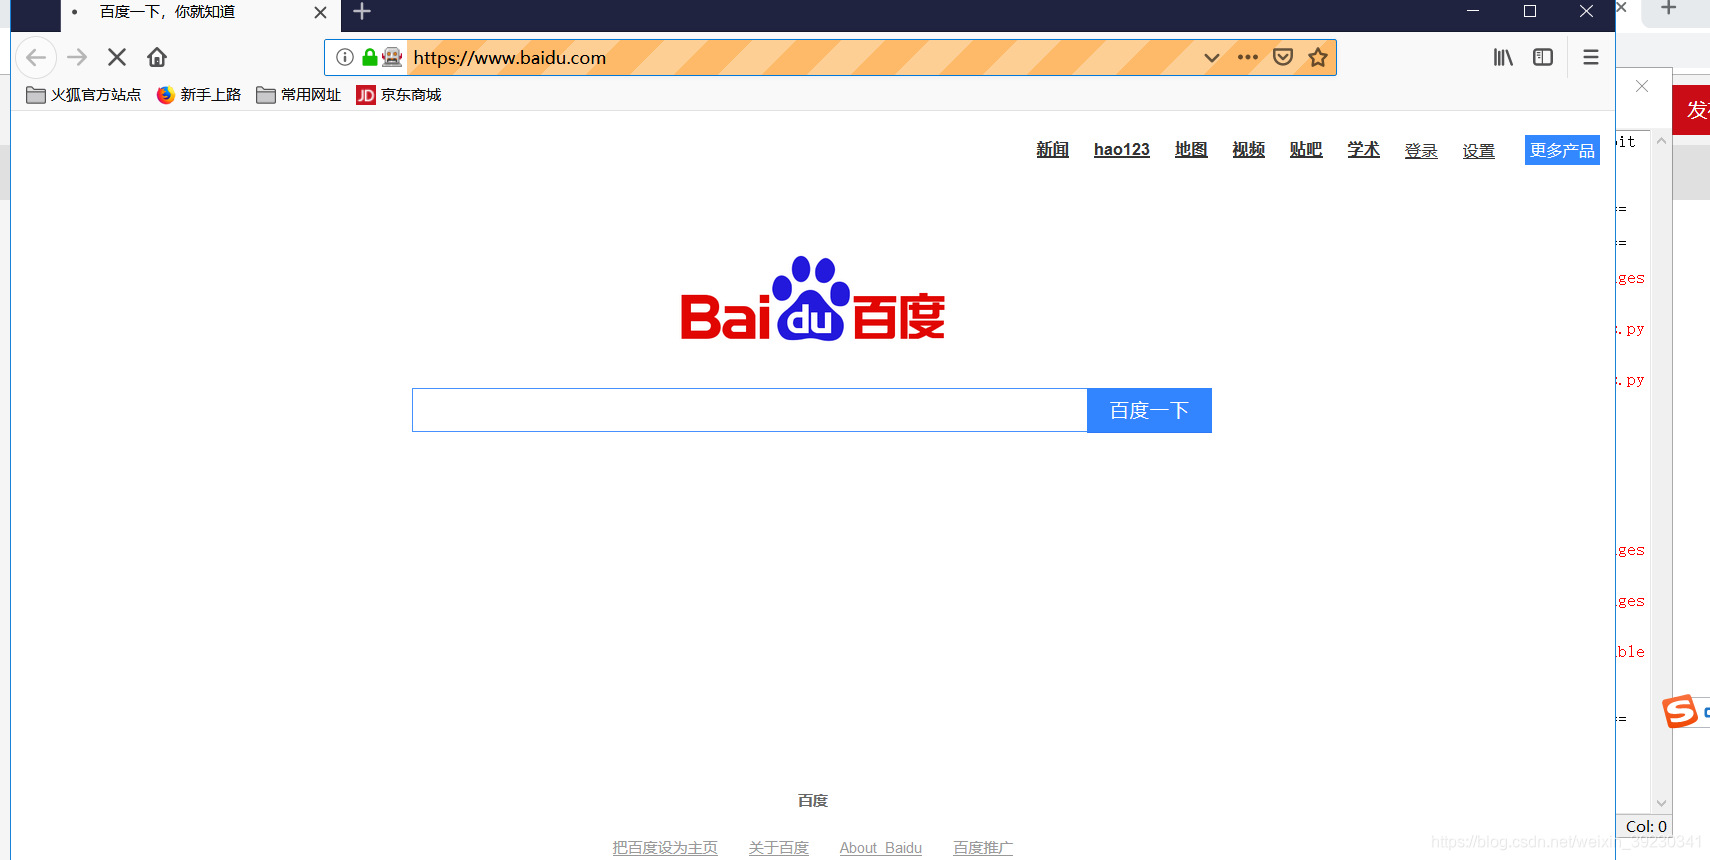
Task: Click the scroll down arrow in background editor
Action: [x=1662, y=803]
